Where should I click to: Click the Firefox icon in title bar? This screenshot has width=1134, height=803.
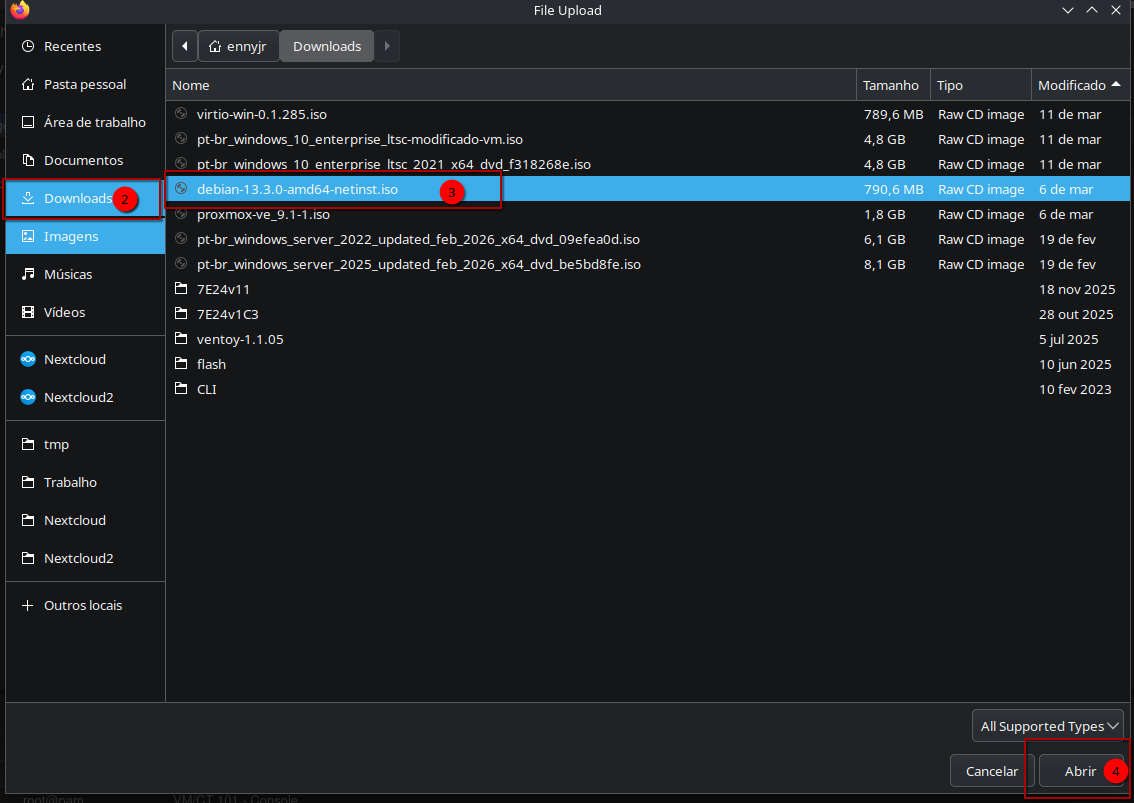[x=20, y=11]
